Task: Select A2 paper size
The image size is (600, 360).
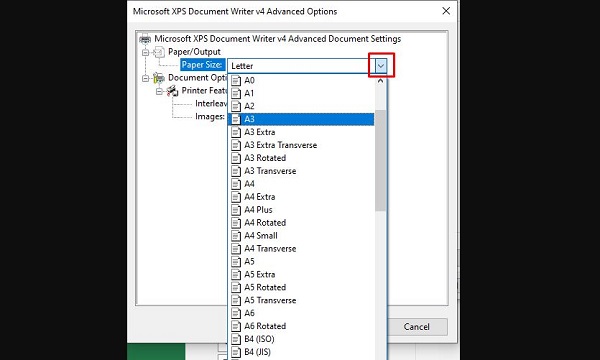Action: [301, 106]
